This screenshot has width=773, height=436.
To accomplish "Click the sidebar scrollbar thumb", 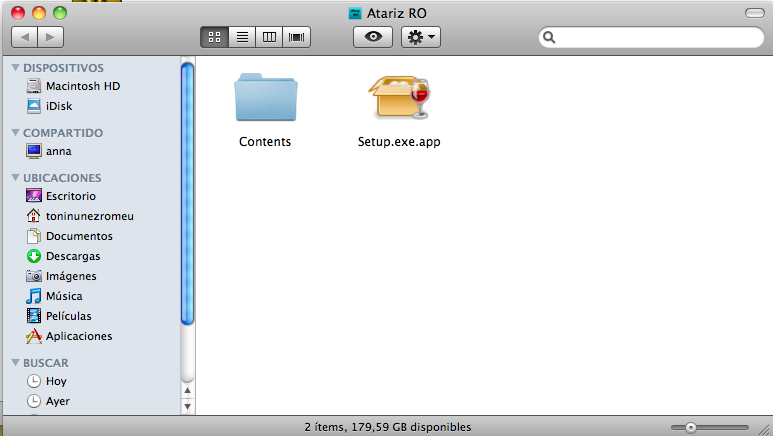I will [x=187, y=194].
